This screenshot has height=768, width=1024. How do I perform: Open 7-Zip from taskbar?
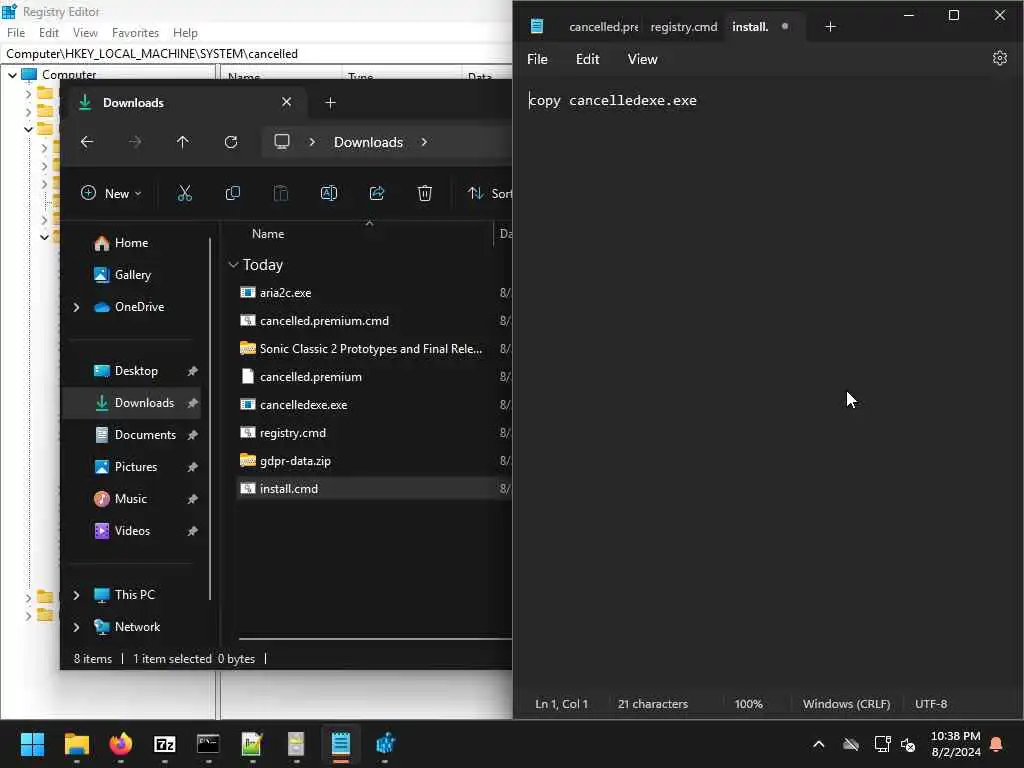165,743
